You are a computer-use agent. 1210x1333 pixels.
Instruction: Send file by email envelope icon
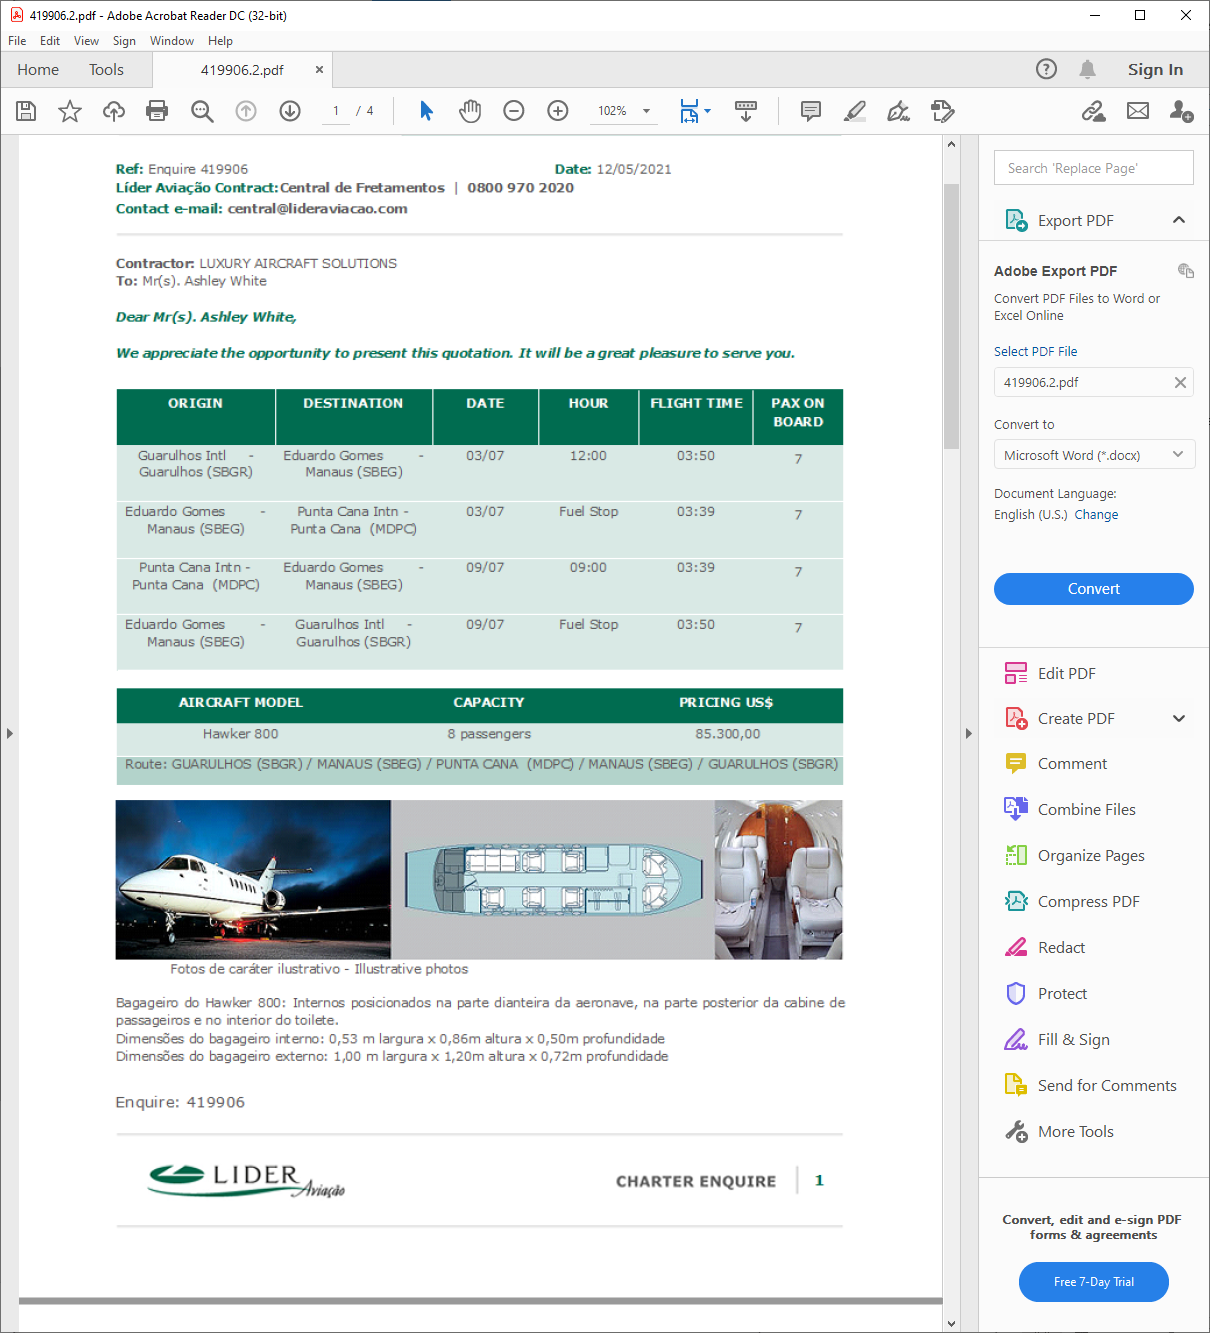[1138, 111]
